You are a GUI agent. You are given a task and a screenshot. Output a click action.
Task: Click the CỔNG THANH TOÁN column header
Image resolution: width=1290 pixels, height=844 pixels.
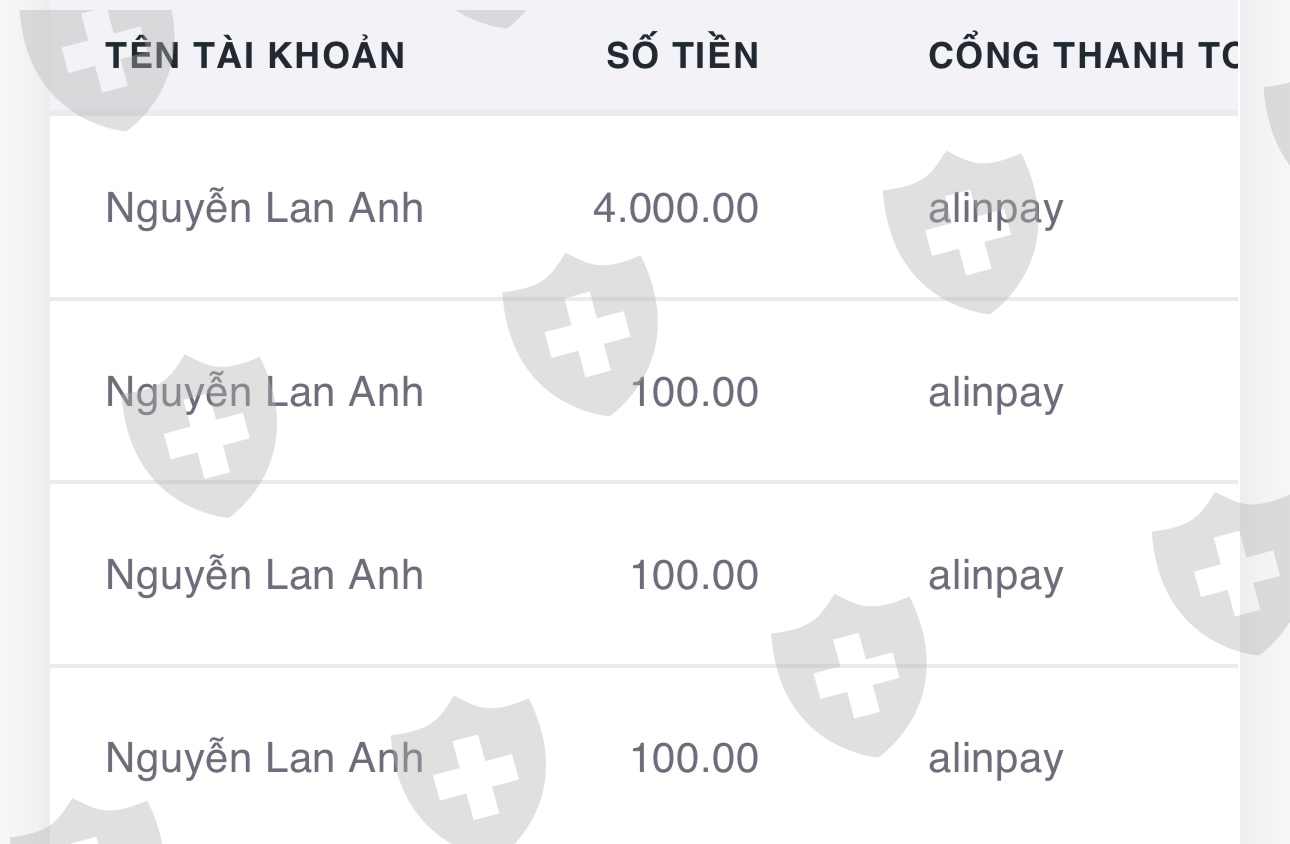click(1082, 56)
